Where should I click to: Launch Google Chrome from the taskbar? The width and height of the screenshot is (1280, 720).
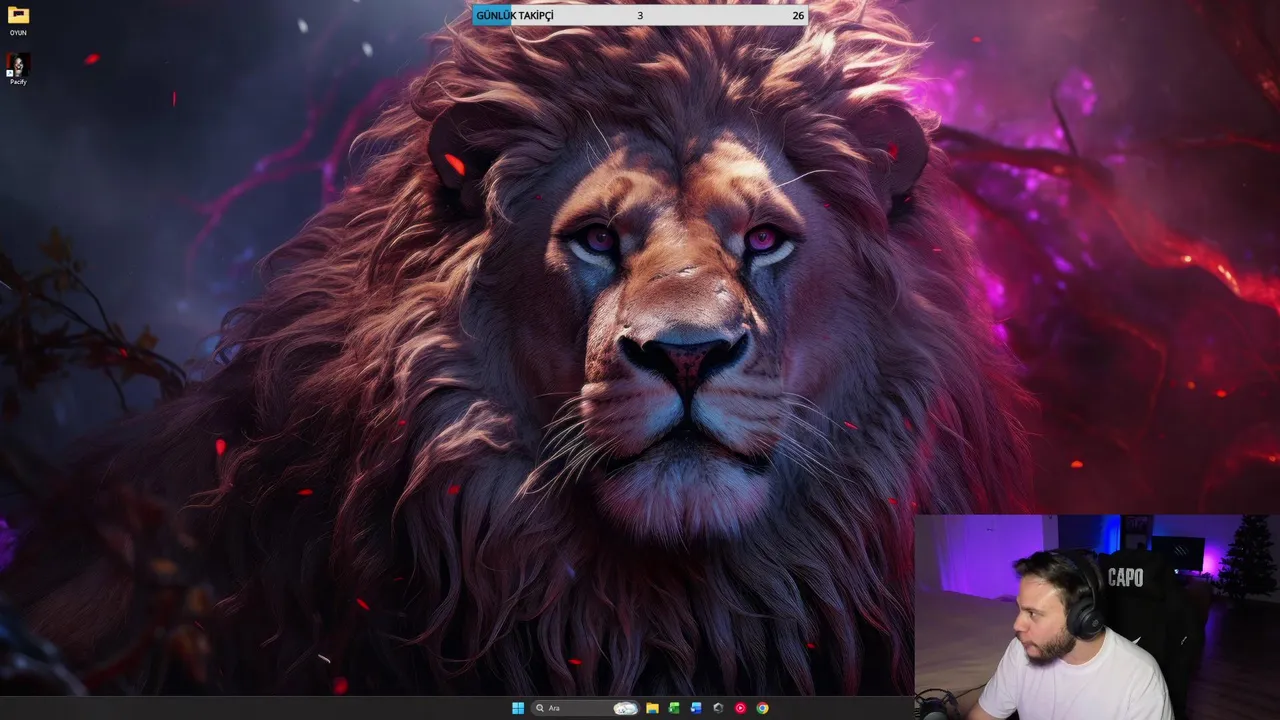[x=762, y=708]
